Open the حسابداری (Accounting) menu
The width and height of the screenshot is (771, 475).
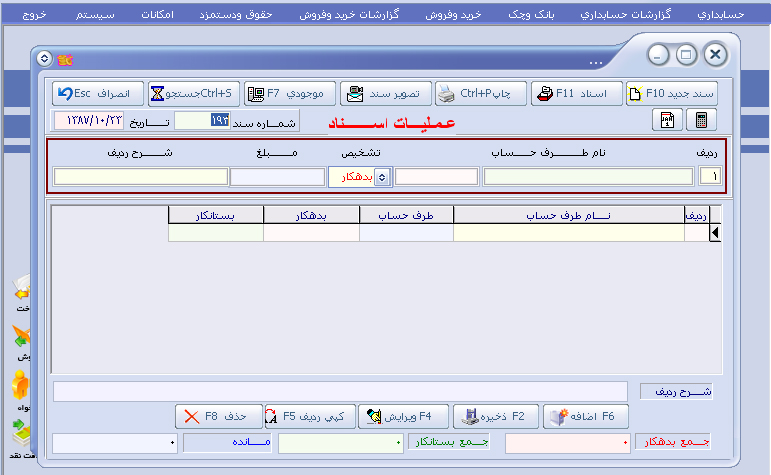tap(720, 16)
